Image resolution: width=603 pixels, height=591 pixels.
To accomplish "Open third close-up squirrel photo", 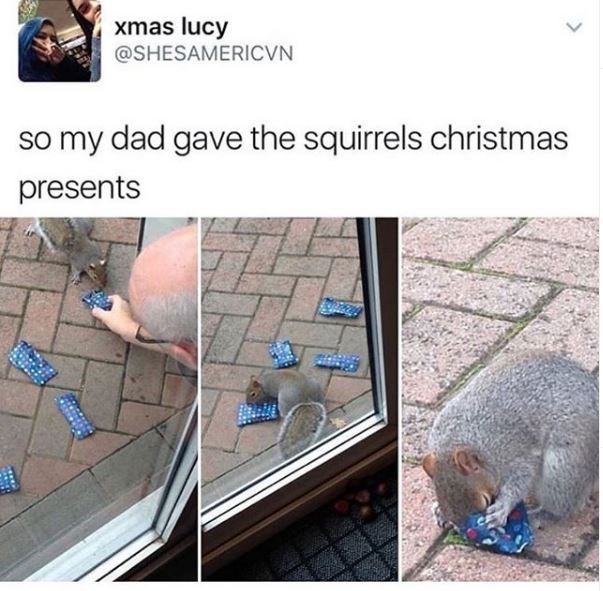I will pos(501,399).
